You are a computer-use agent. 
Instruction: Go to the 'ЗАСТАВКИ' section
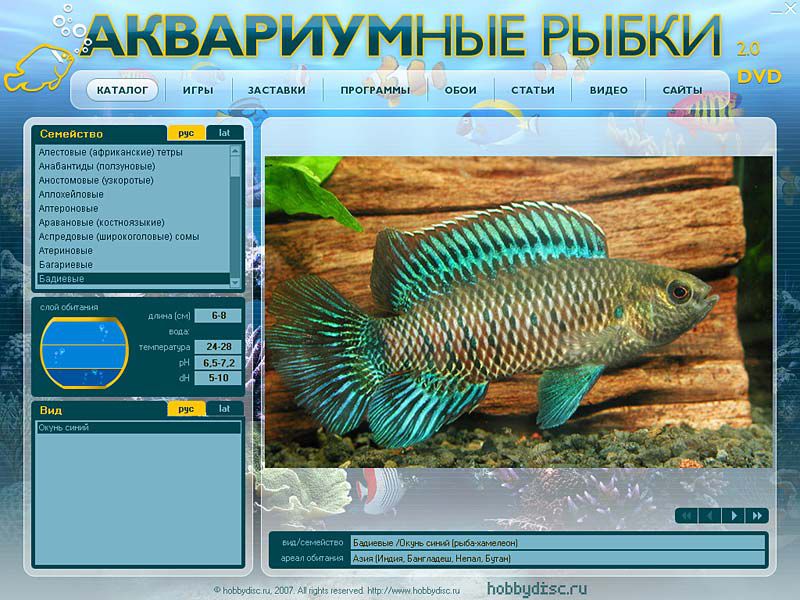click(276, 90)
